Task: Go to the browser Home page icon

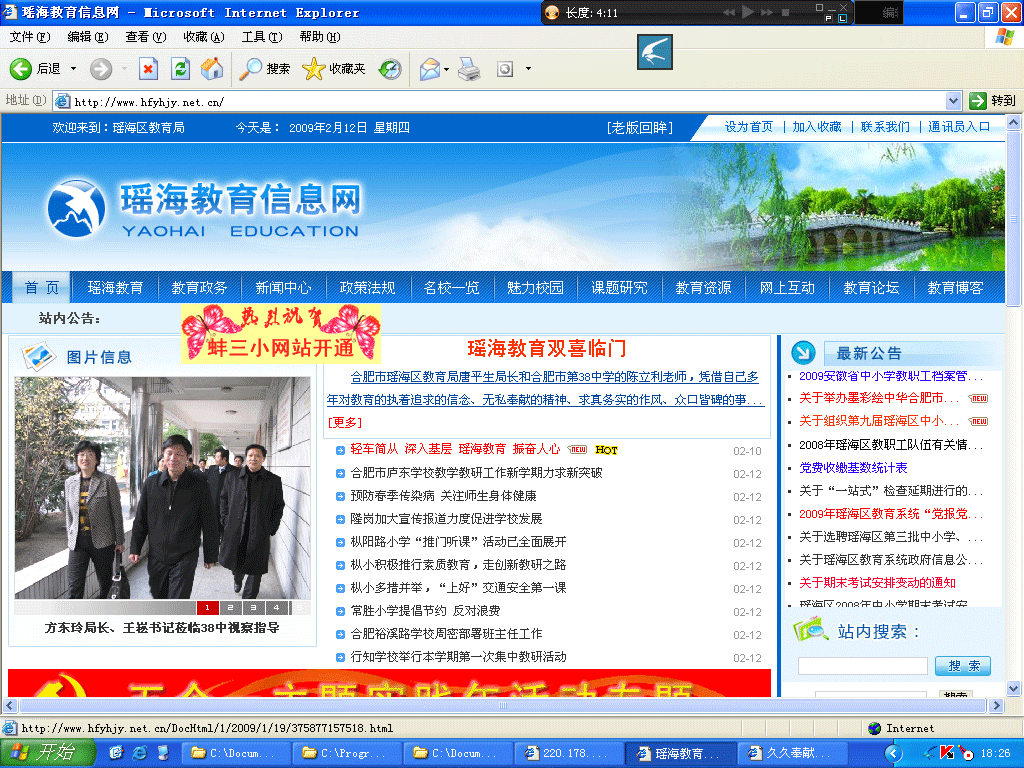Action: point(212,69)
